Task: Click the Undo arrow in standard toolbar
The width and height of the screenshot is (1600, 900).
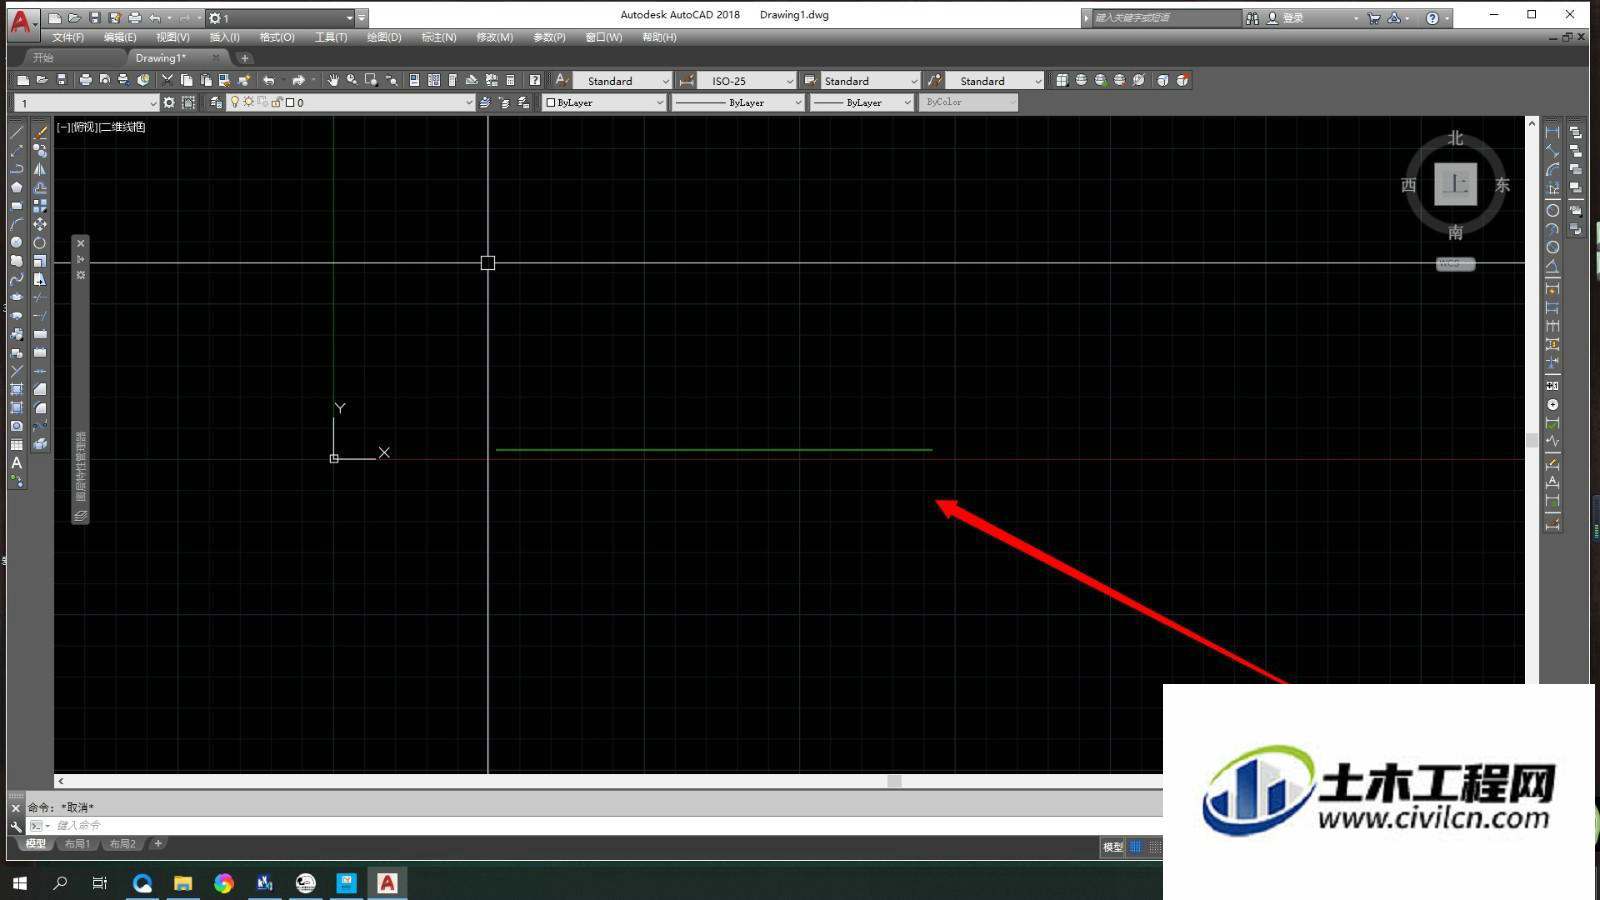Action: tap(268, 80)
